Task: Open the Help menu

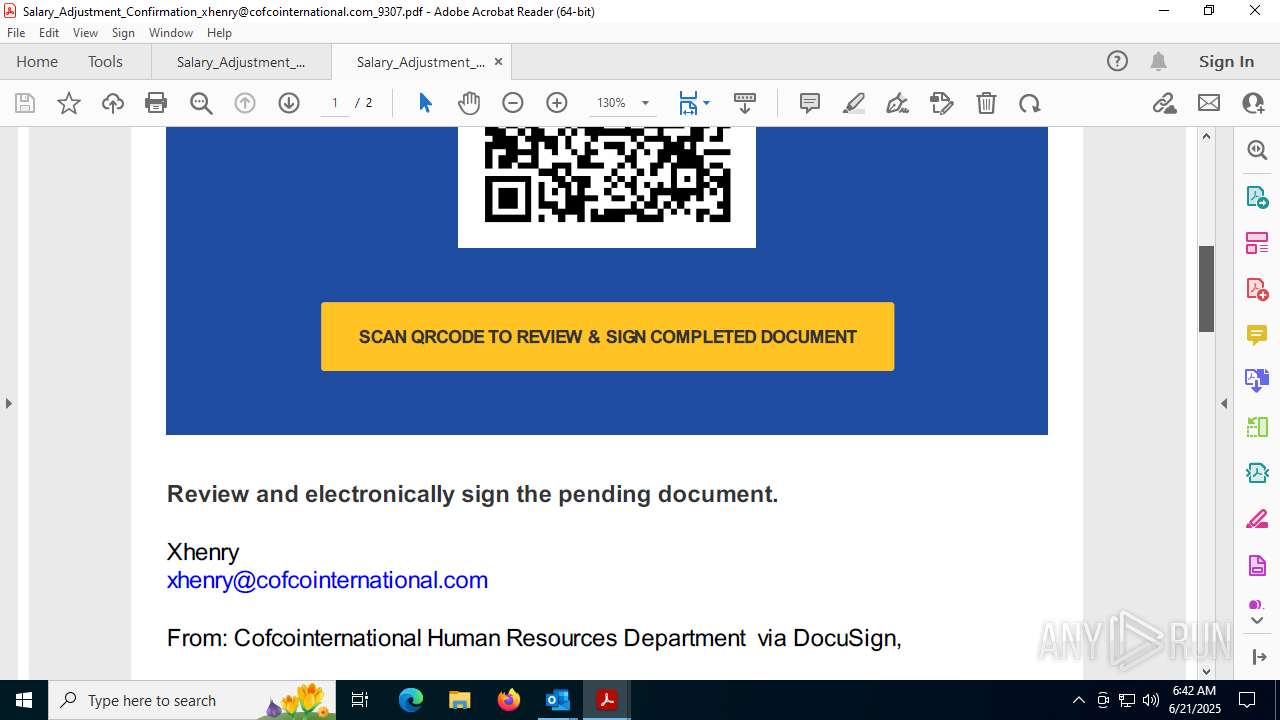Action: pos(219,33)
